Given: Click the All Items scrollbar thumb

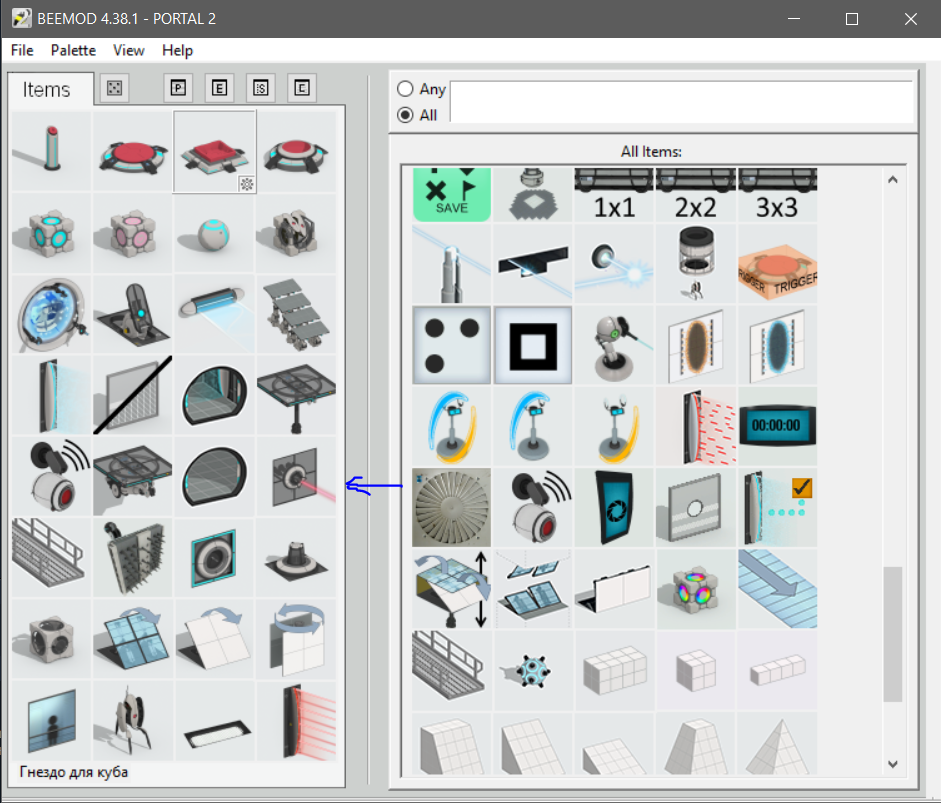Looking at the screenshot, I should pyautogui.click(x=893, y=634).
